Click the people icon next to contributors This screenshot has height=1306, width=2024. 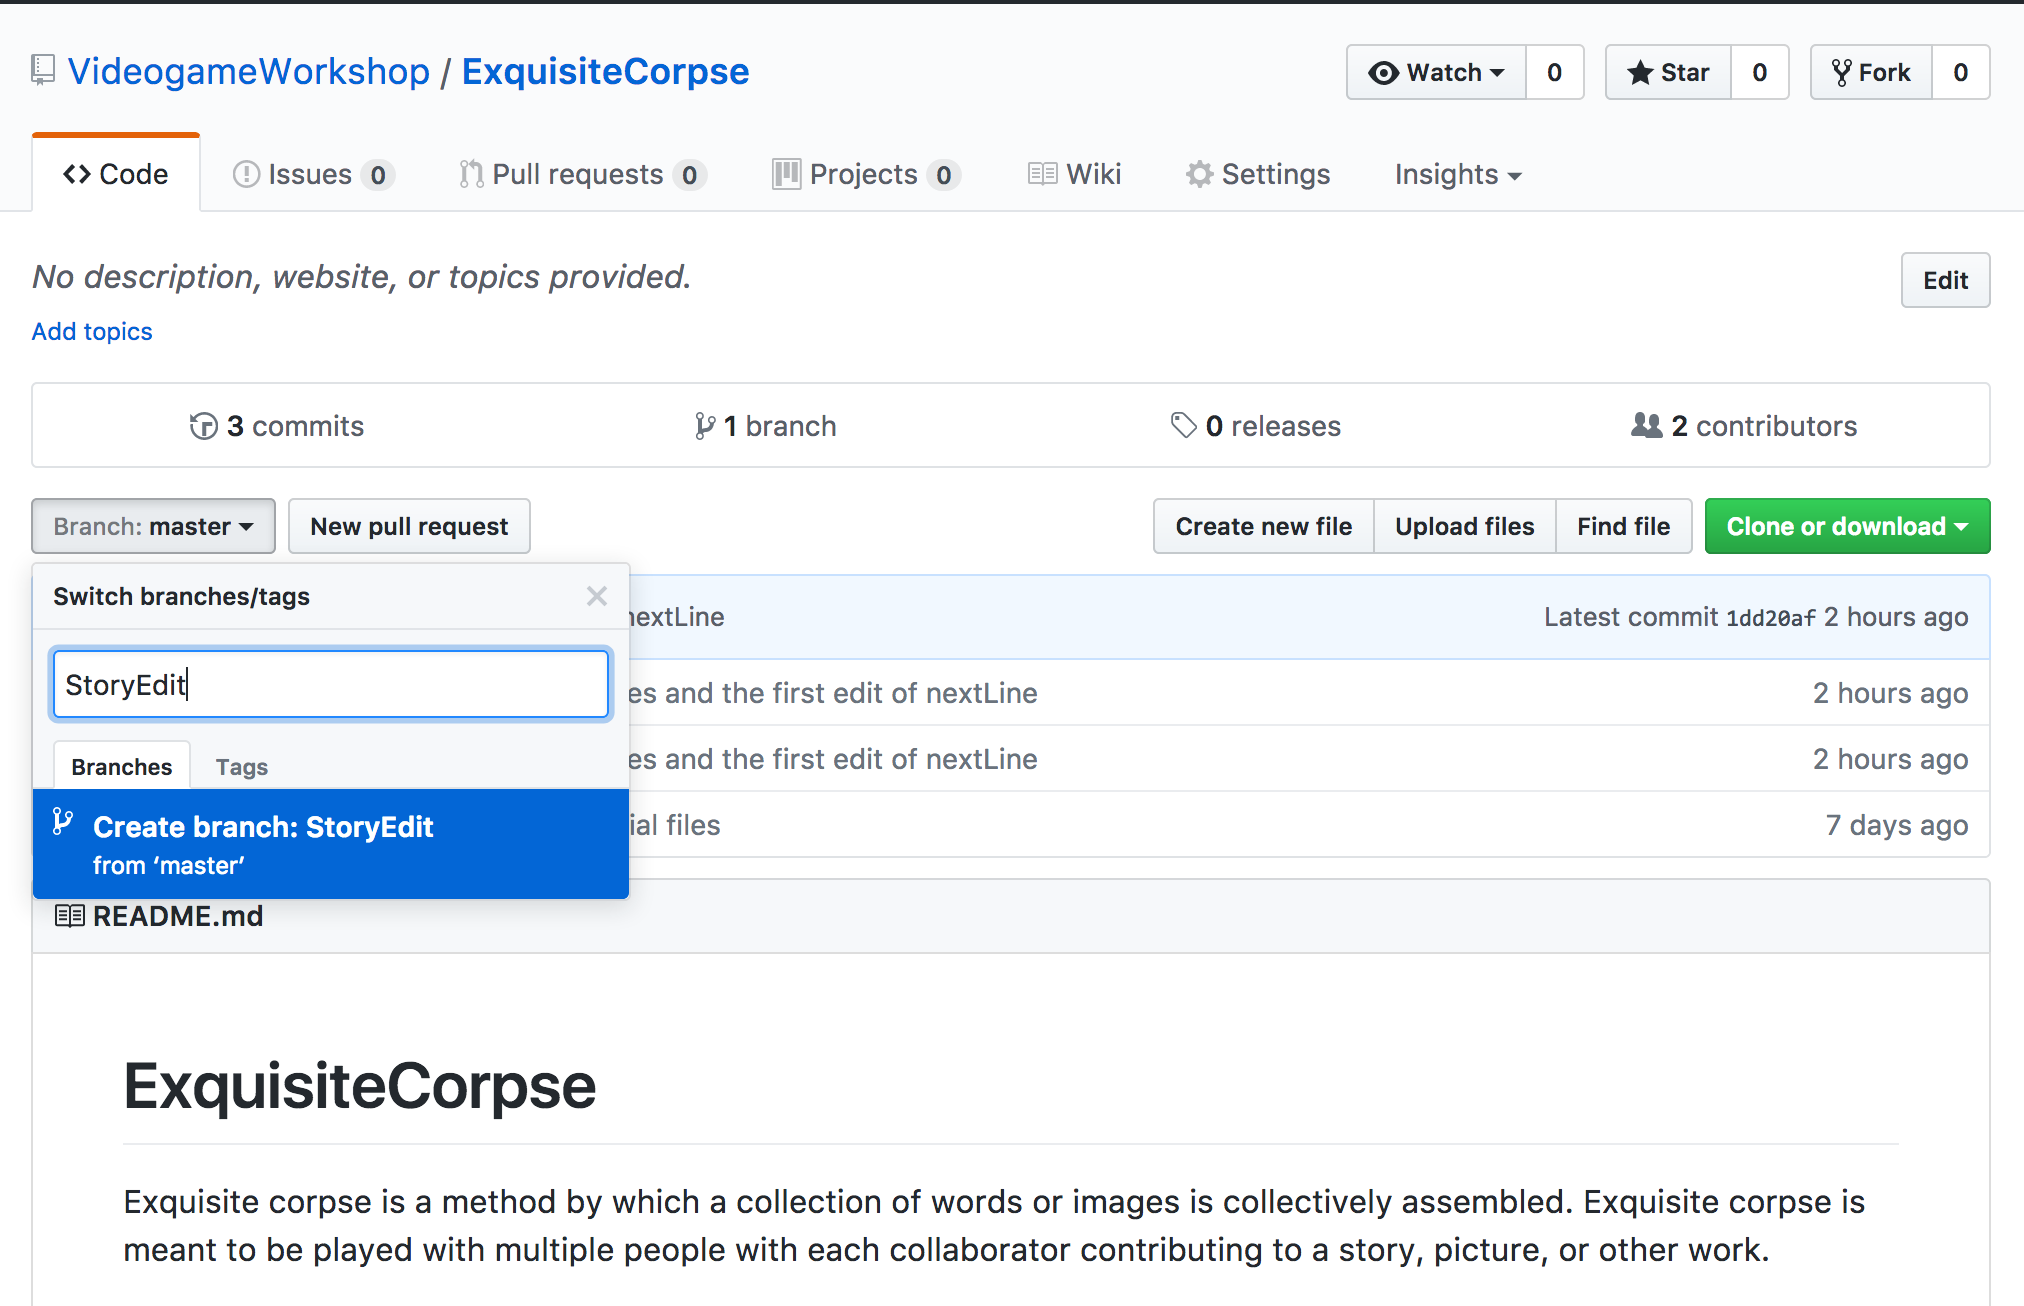[1647, 426]
